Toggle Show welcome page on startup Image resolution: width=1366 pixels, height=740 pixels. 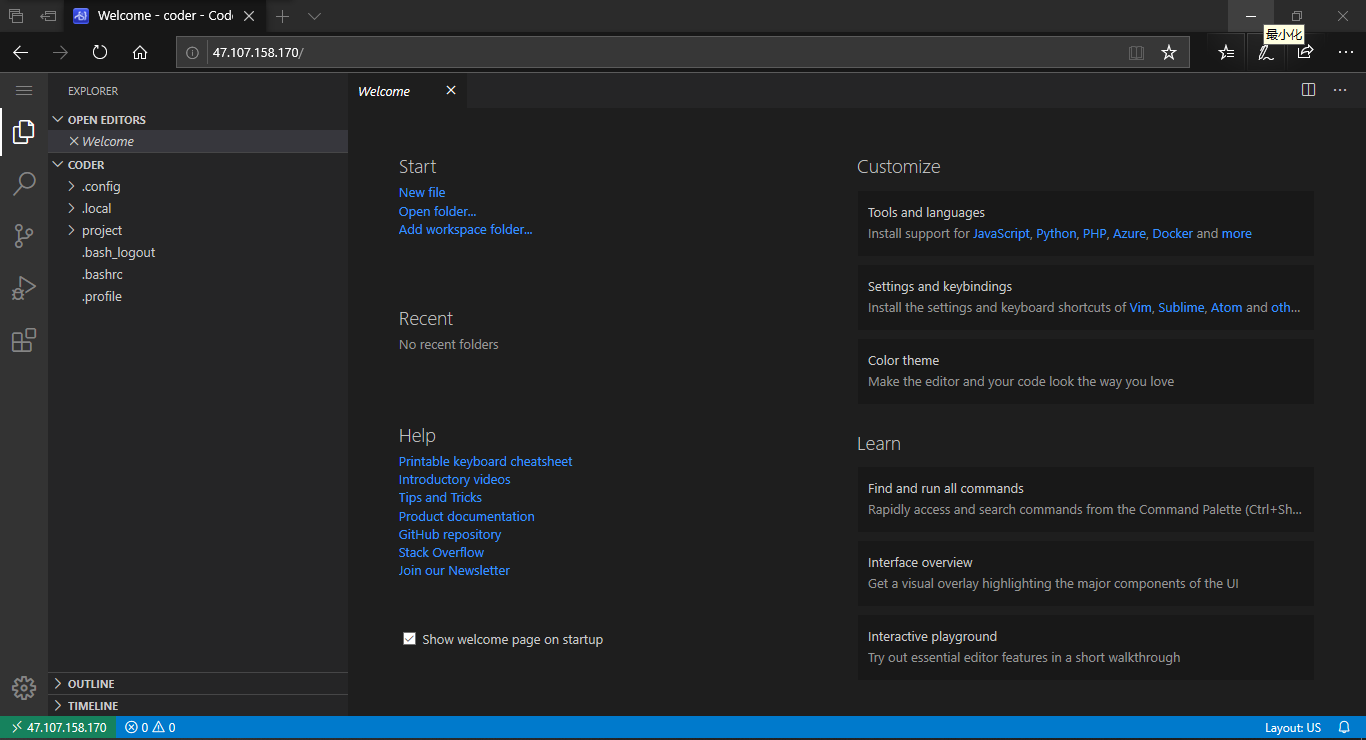pos(409,638)
